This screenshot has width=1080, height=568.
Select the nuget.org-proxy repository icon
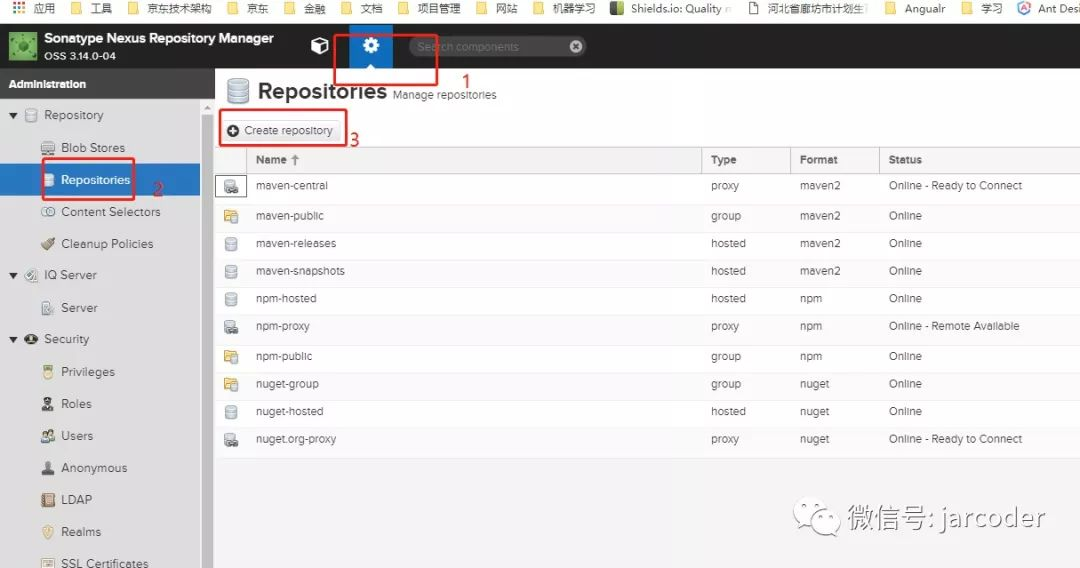pyautogui.click(x=231, y=439)
